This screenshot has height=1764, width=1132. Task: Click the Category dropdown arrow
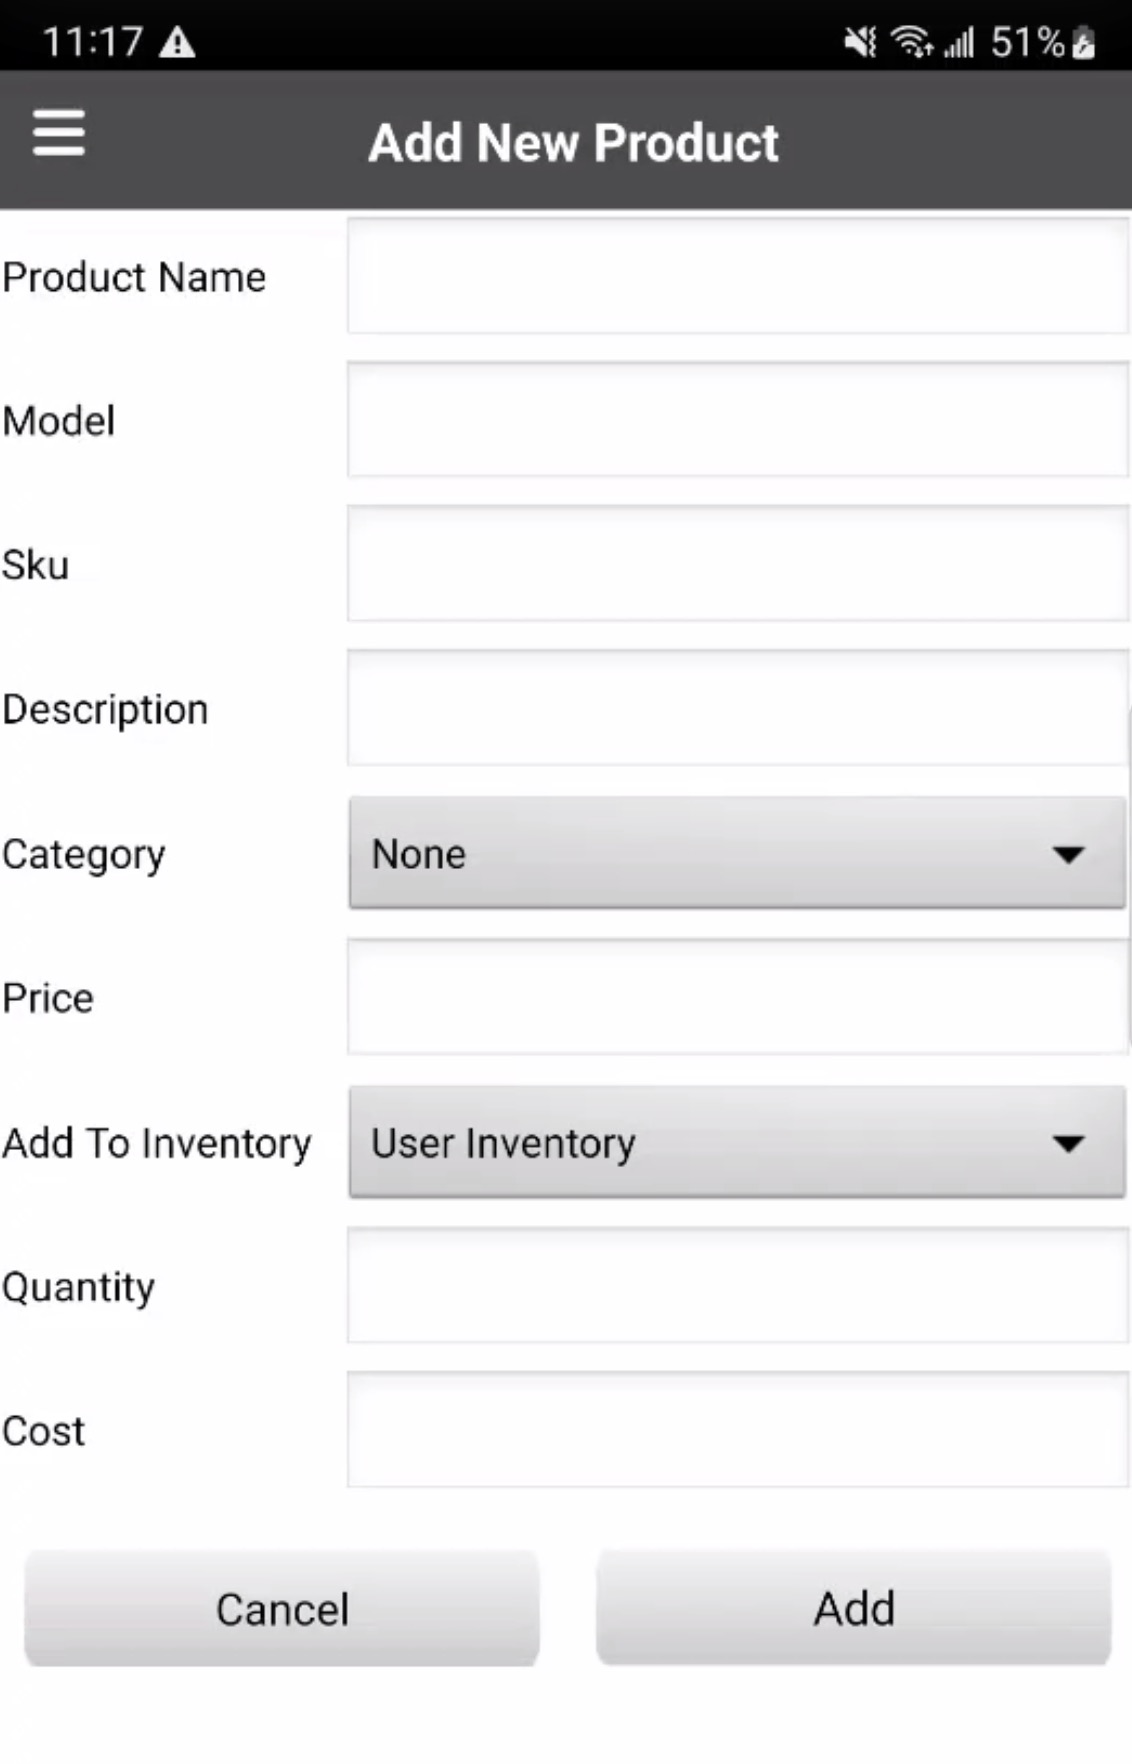pyautogui.click(x=1068, y=854)
